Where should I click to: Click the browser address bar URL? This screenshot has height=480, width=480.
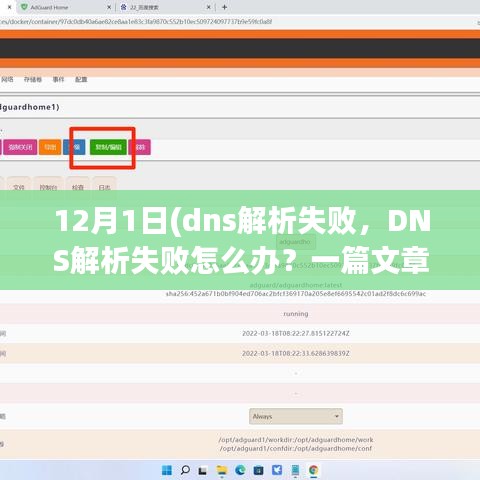[x=136, y=22]
